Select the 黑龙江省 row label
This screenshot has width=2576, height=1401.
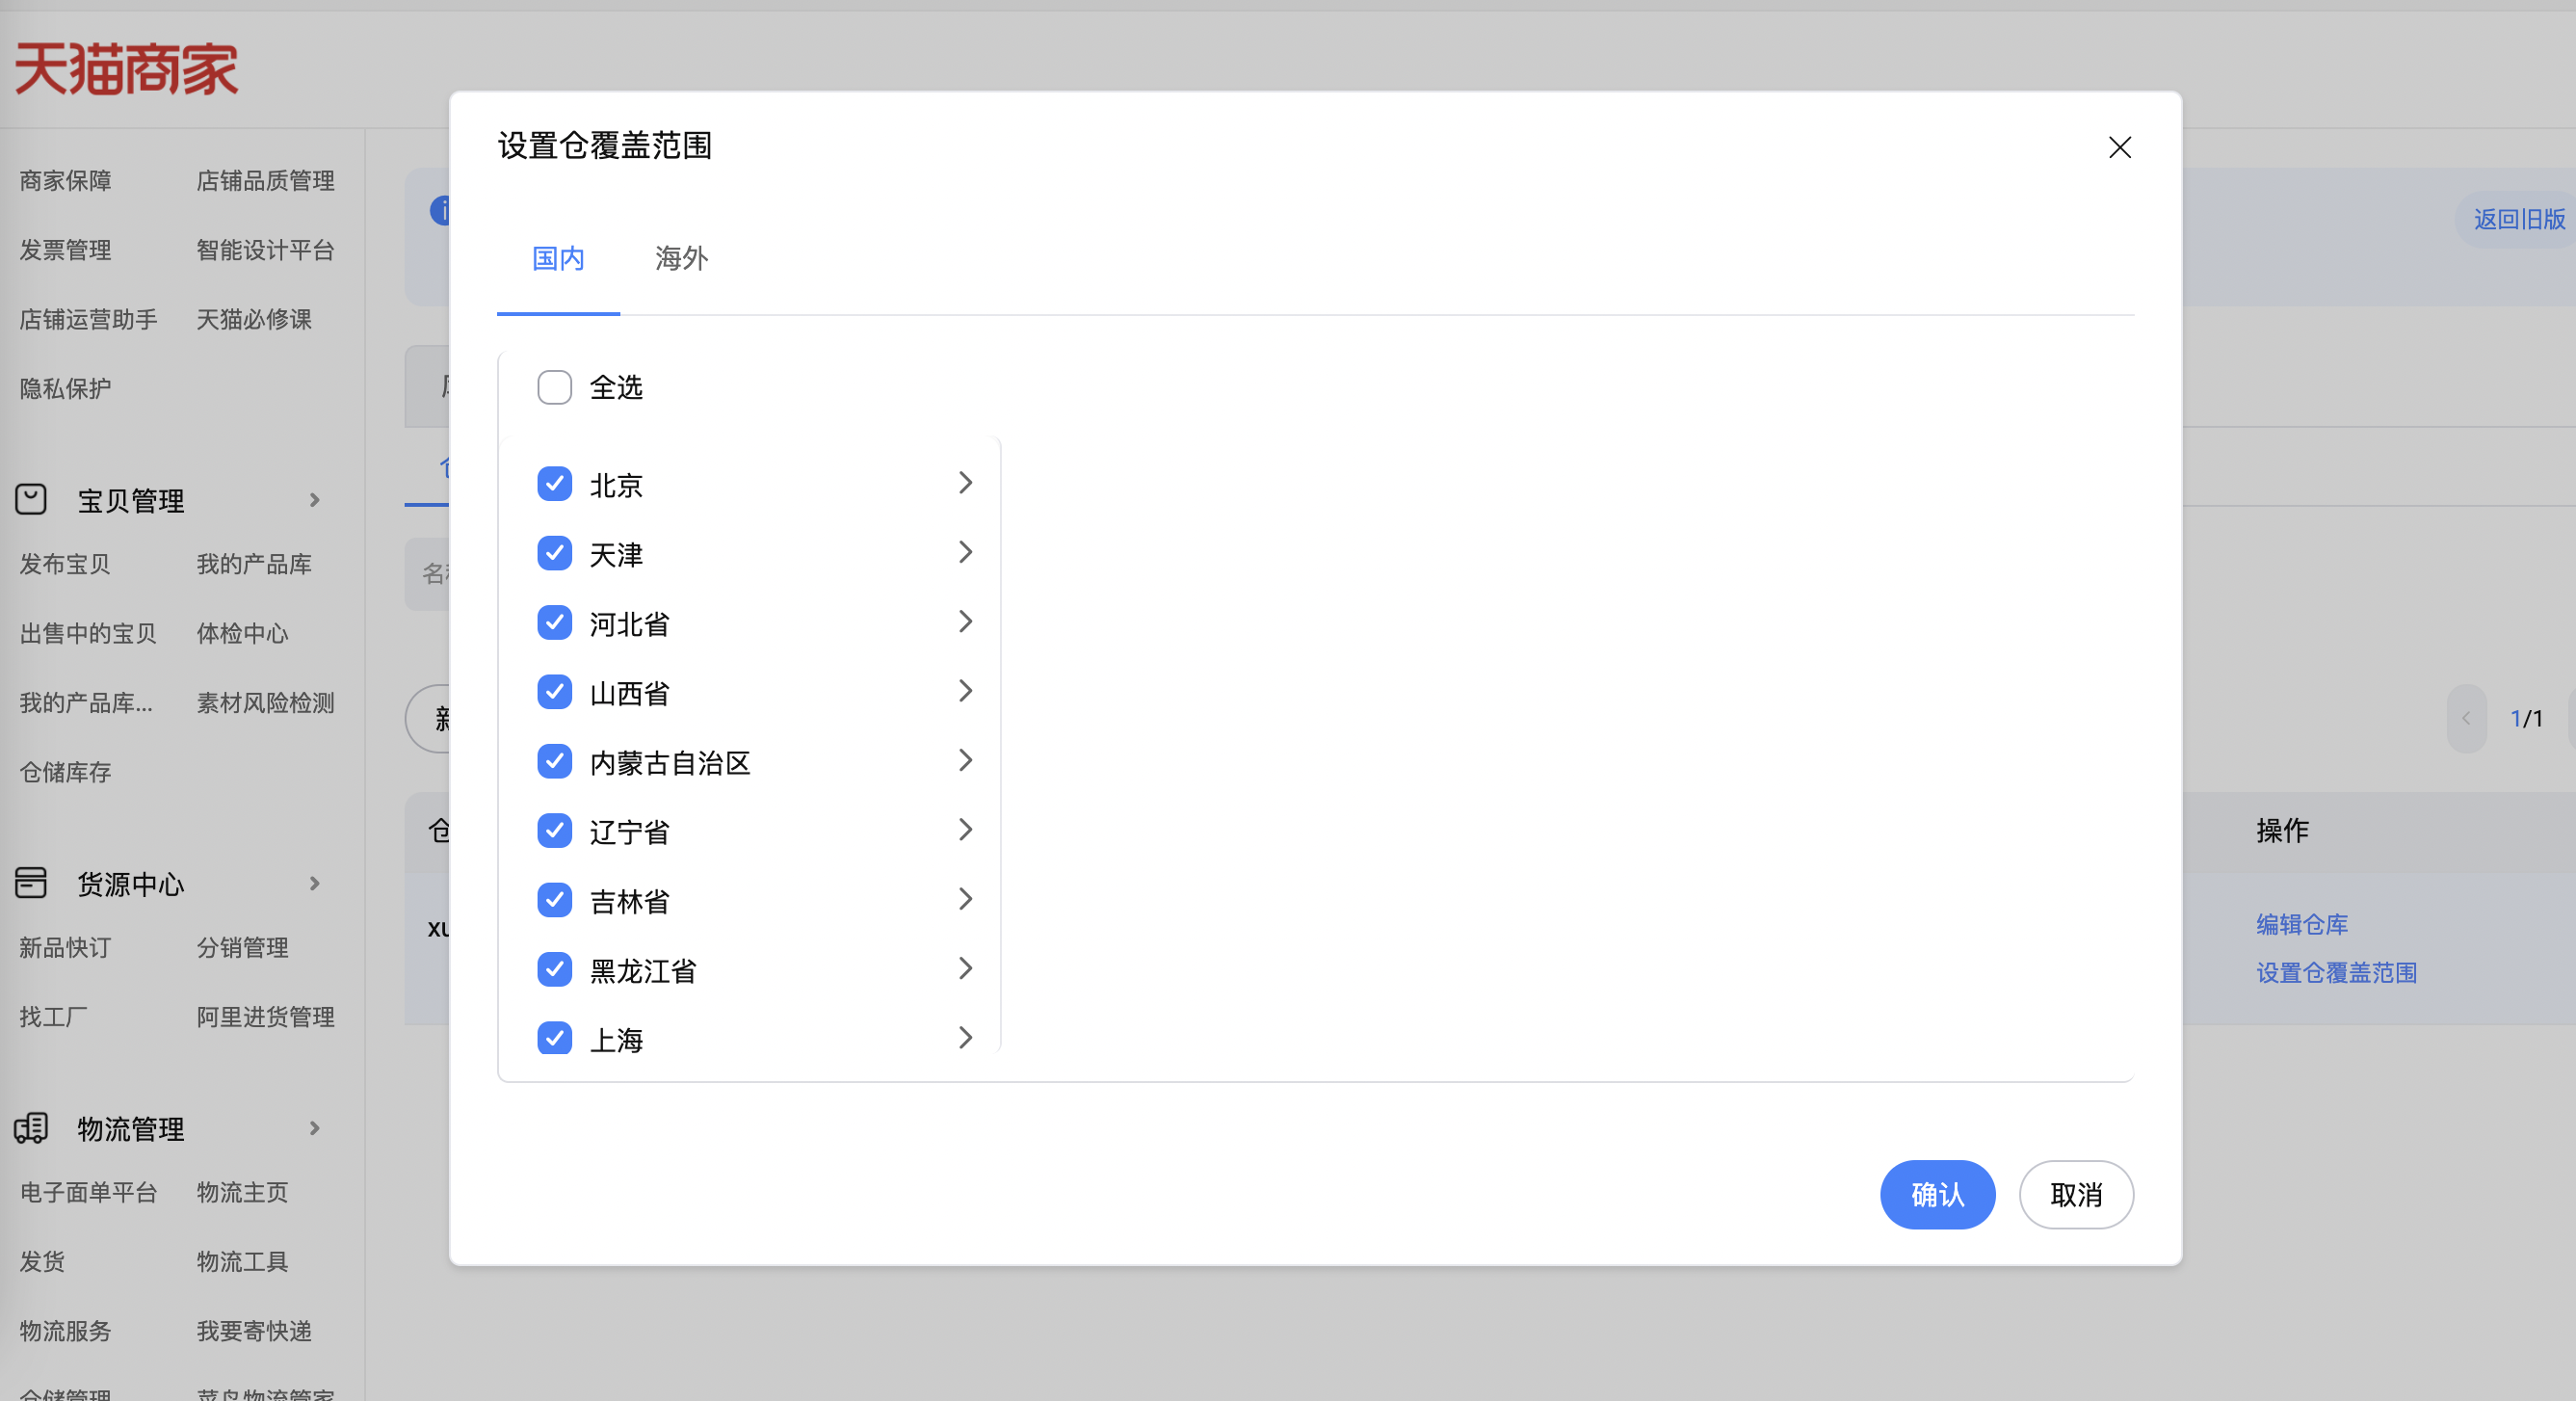pos(642,971)
